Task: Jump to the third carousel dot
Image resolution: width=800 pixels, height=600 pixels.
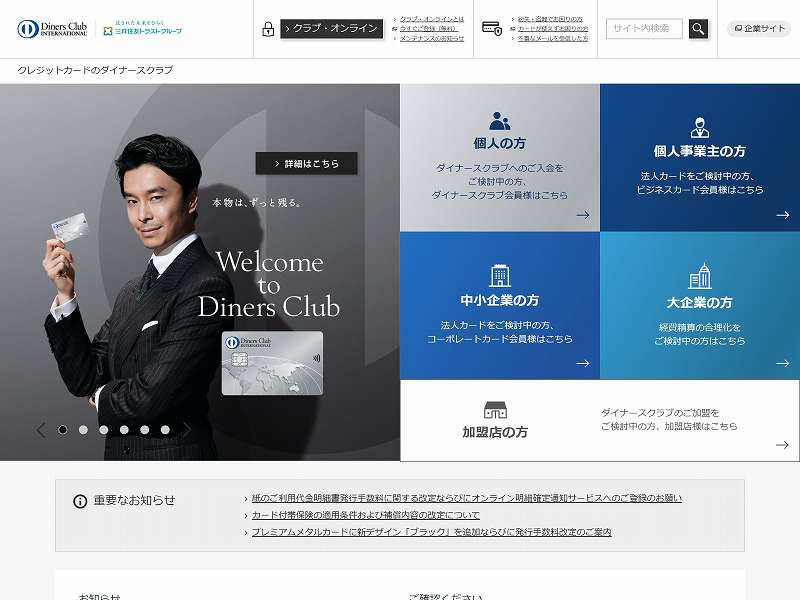Action: (x=104, y=430)
